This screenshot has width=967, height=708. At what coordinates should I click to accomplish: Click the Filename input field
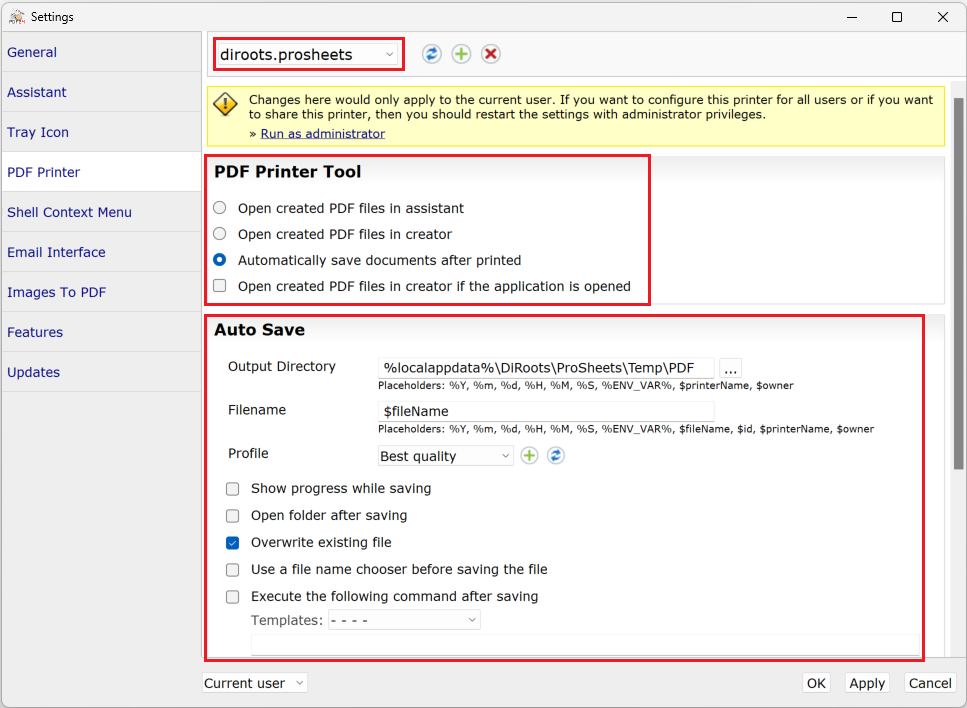tap(546, 411)
